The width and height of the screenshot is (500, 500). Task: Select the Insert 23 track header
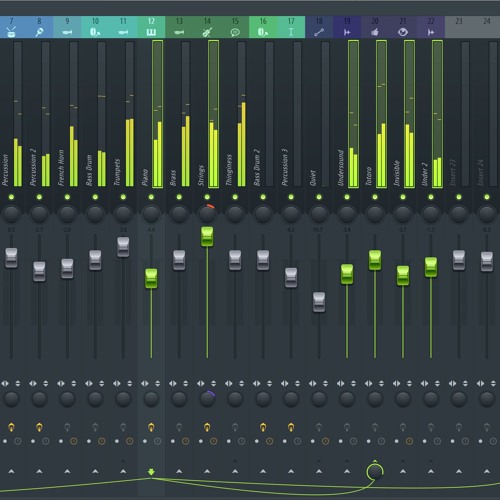pyautogui.click(x=459, y=27)
